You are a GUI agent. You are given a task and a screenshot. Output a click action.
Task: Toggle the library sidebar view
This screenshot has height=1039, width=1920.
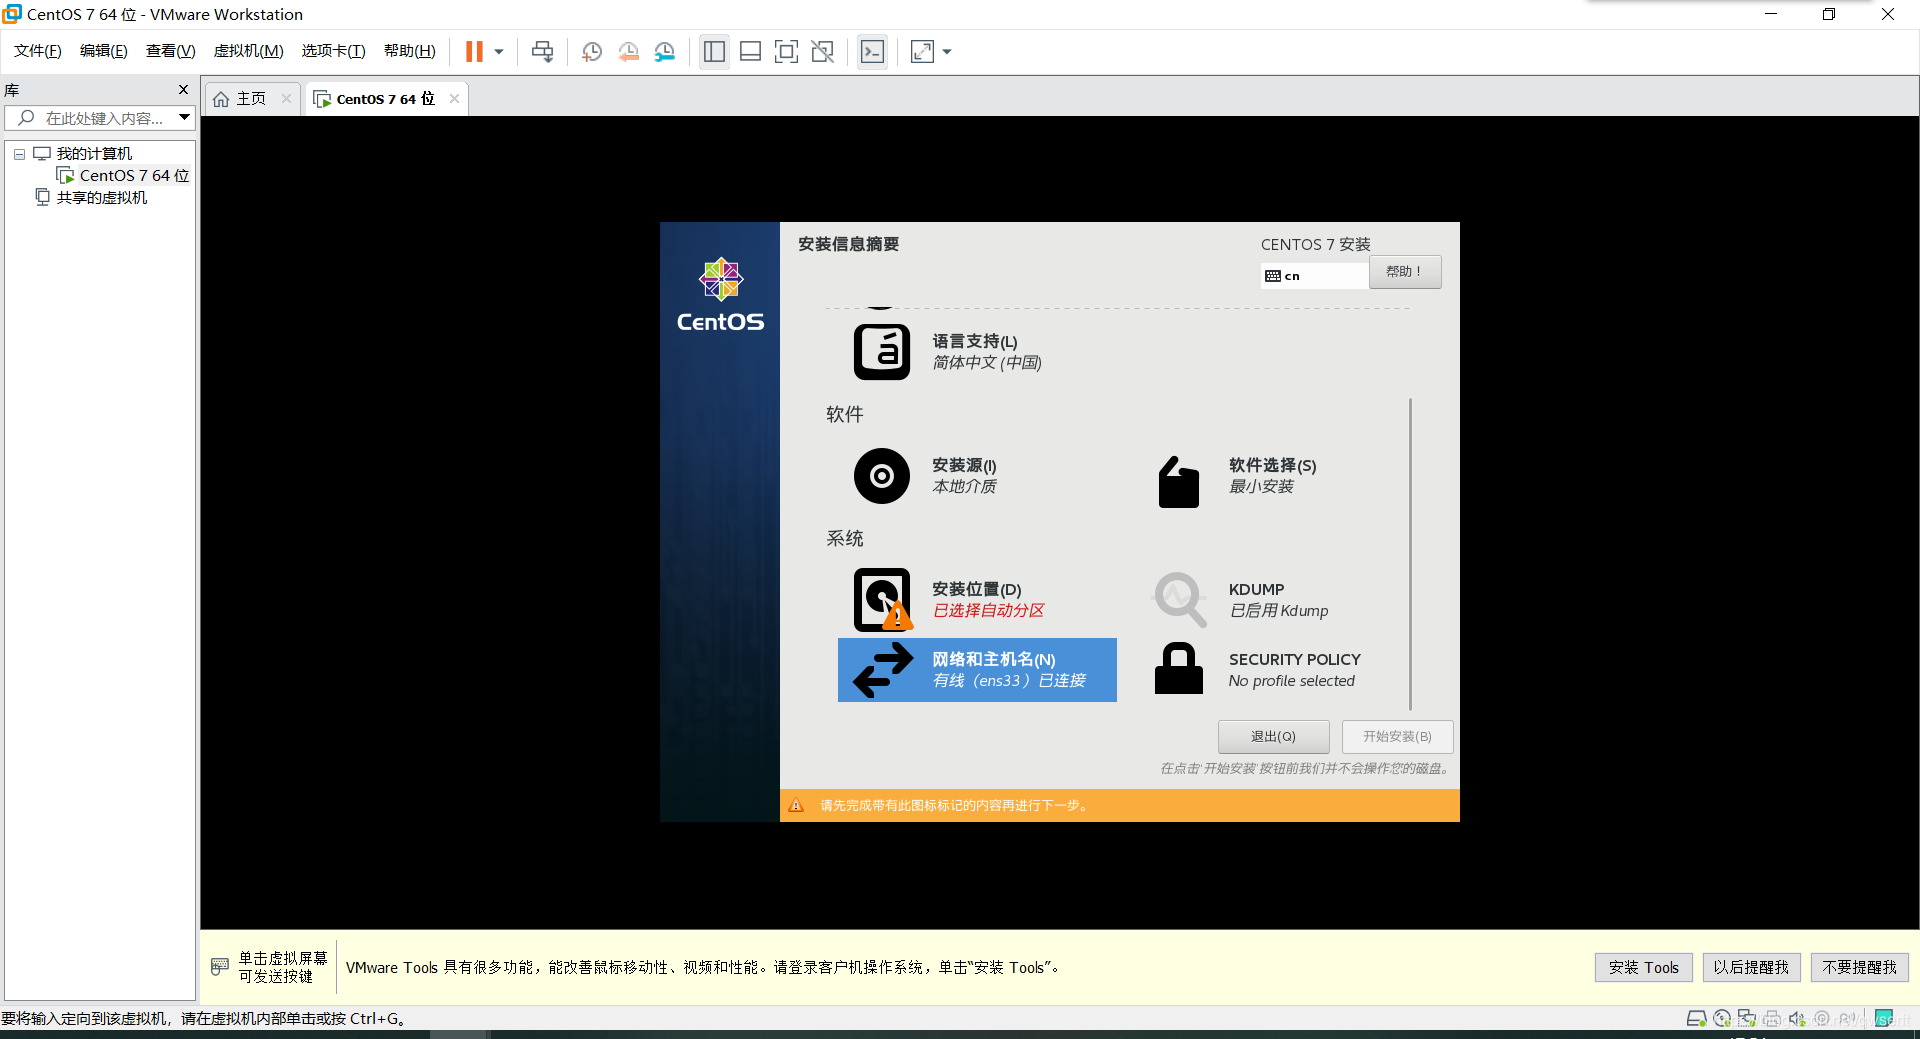(x=714, y=52)
